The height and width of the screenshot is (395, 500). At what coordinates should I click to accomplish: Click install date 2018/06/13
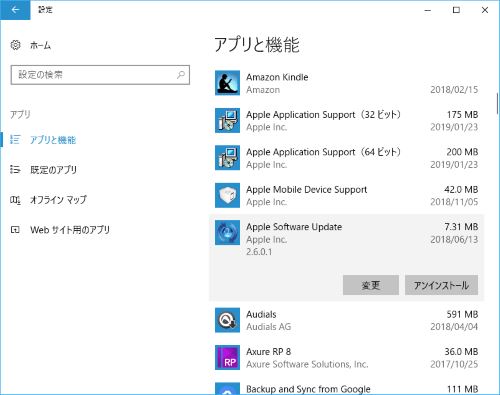(454, 240)
